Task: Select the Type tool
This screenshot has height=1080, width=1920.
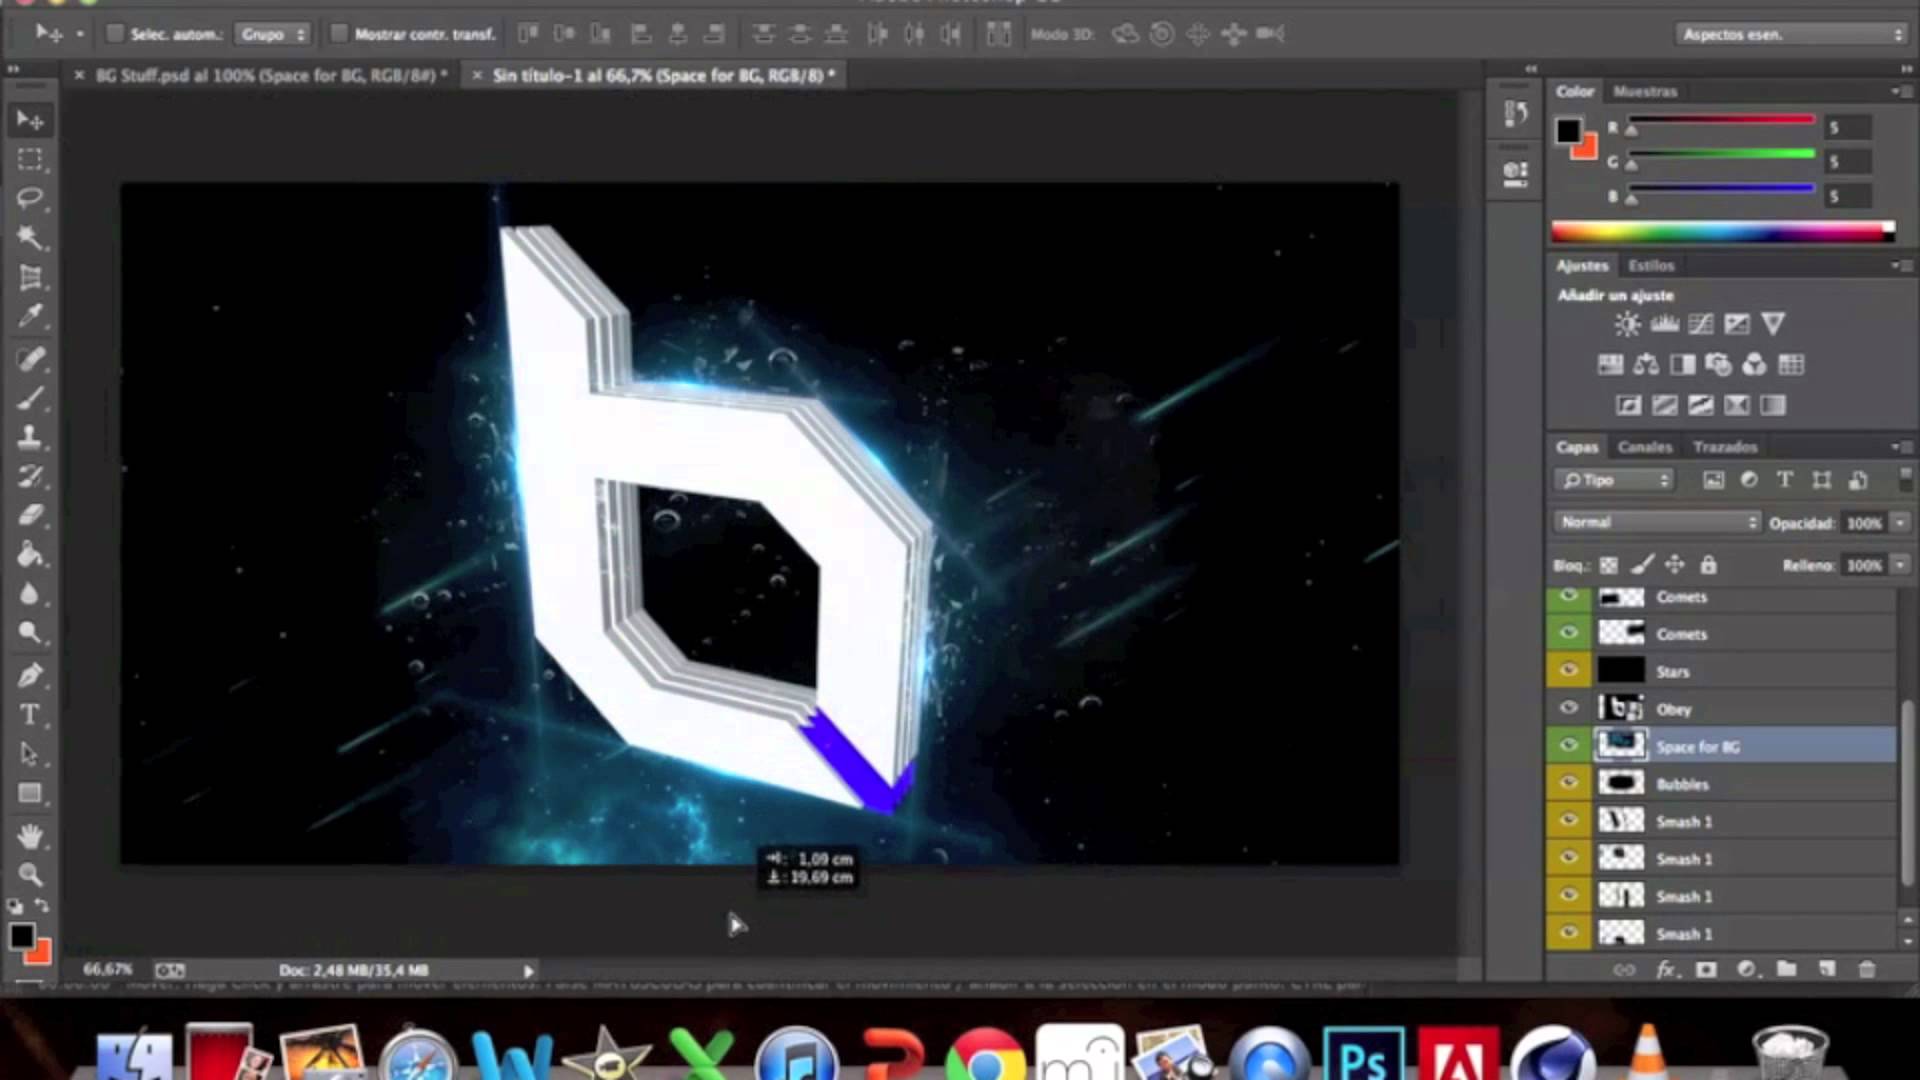Action: pyautogui.click(x=30, y=715)
